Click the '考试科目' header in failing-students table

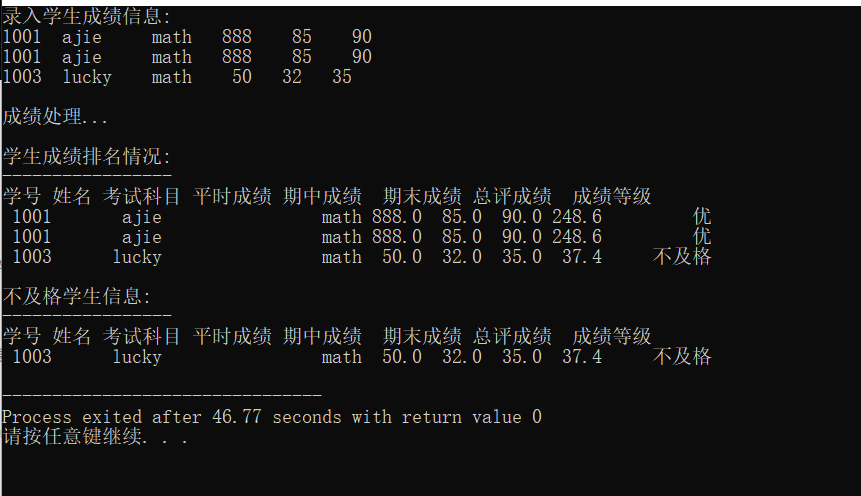(x=142, y=337)
